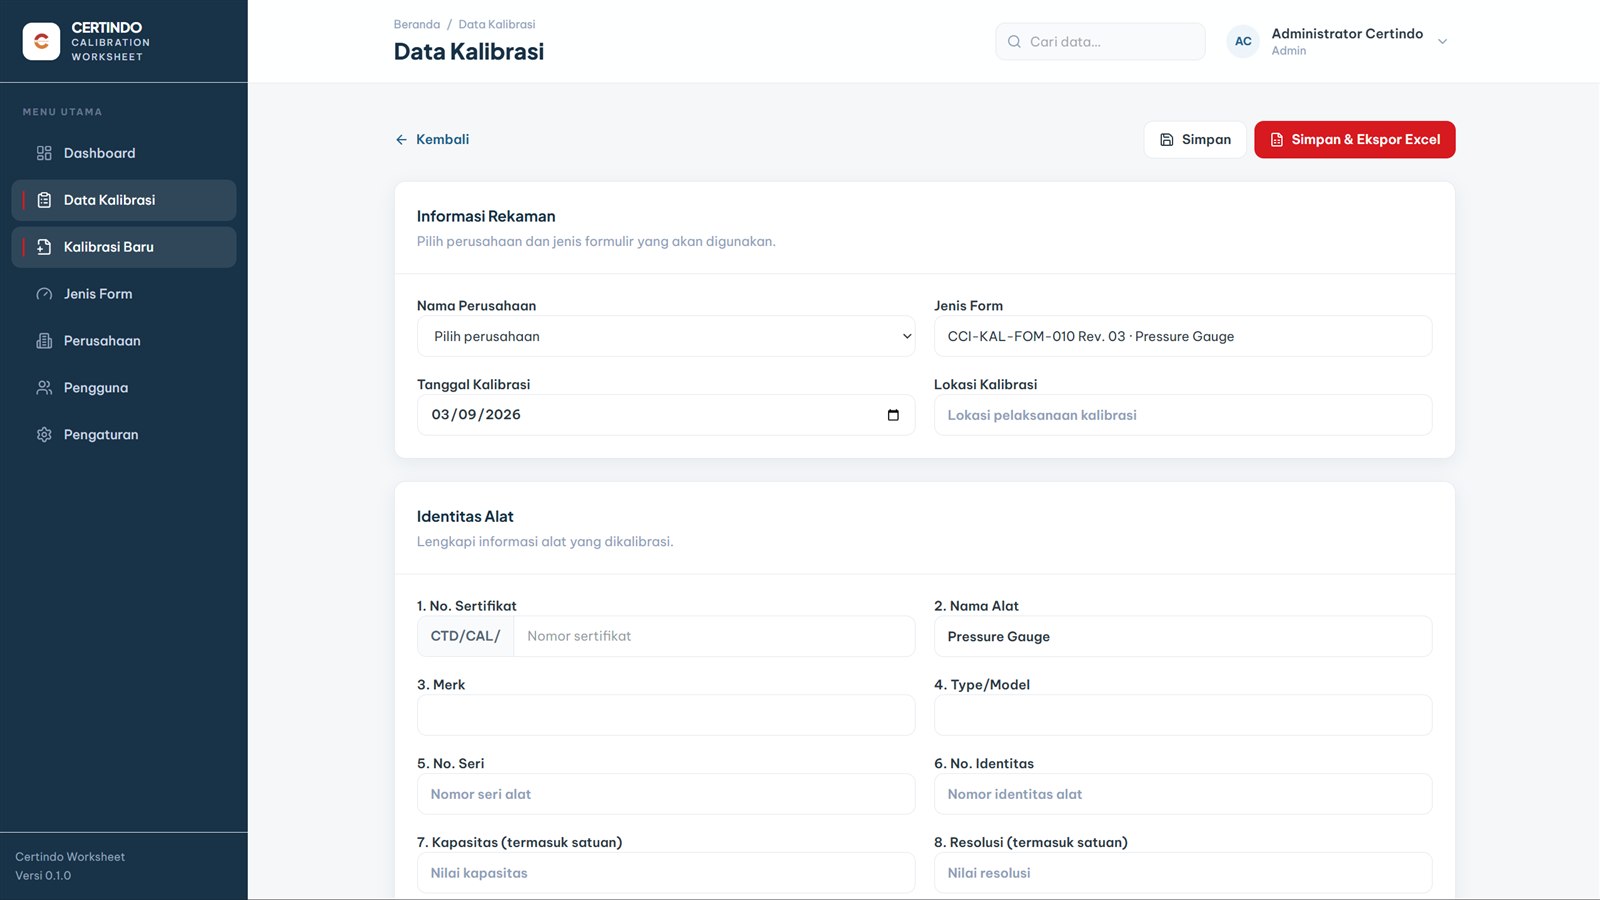Click the Data Kalibrasi clipboard icon
The height and width of the screenshot is (900, 1600).
(x=44, y=200)
